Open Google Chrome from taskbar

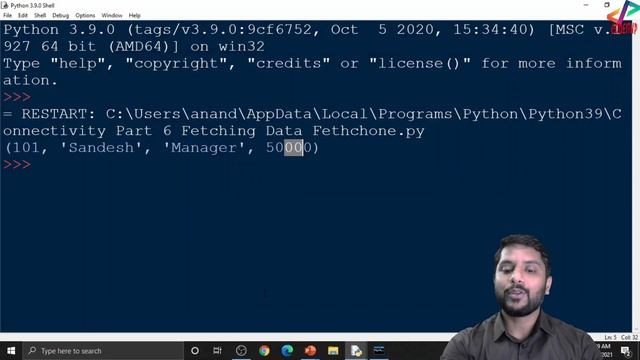(x=264, y=351)
